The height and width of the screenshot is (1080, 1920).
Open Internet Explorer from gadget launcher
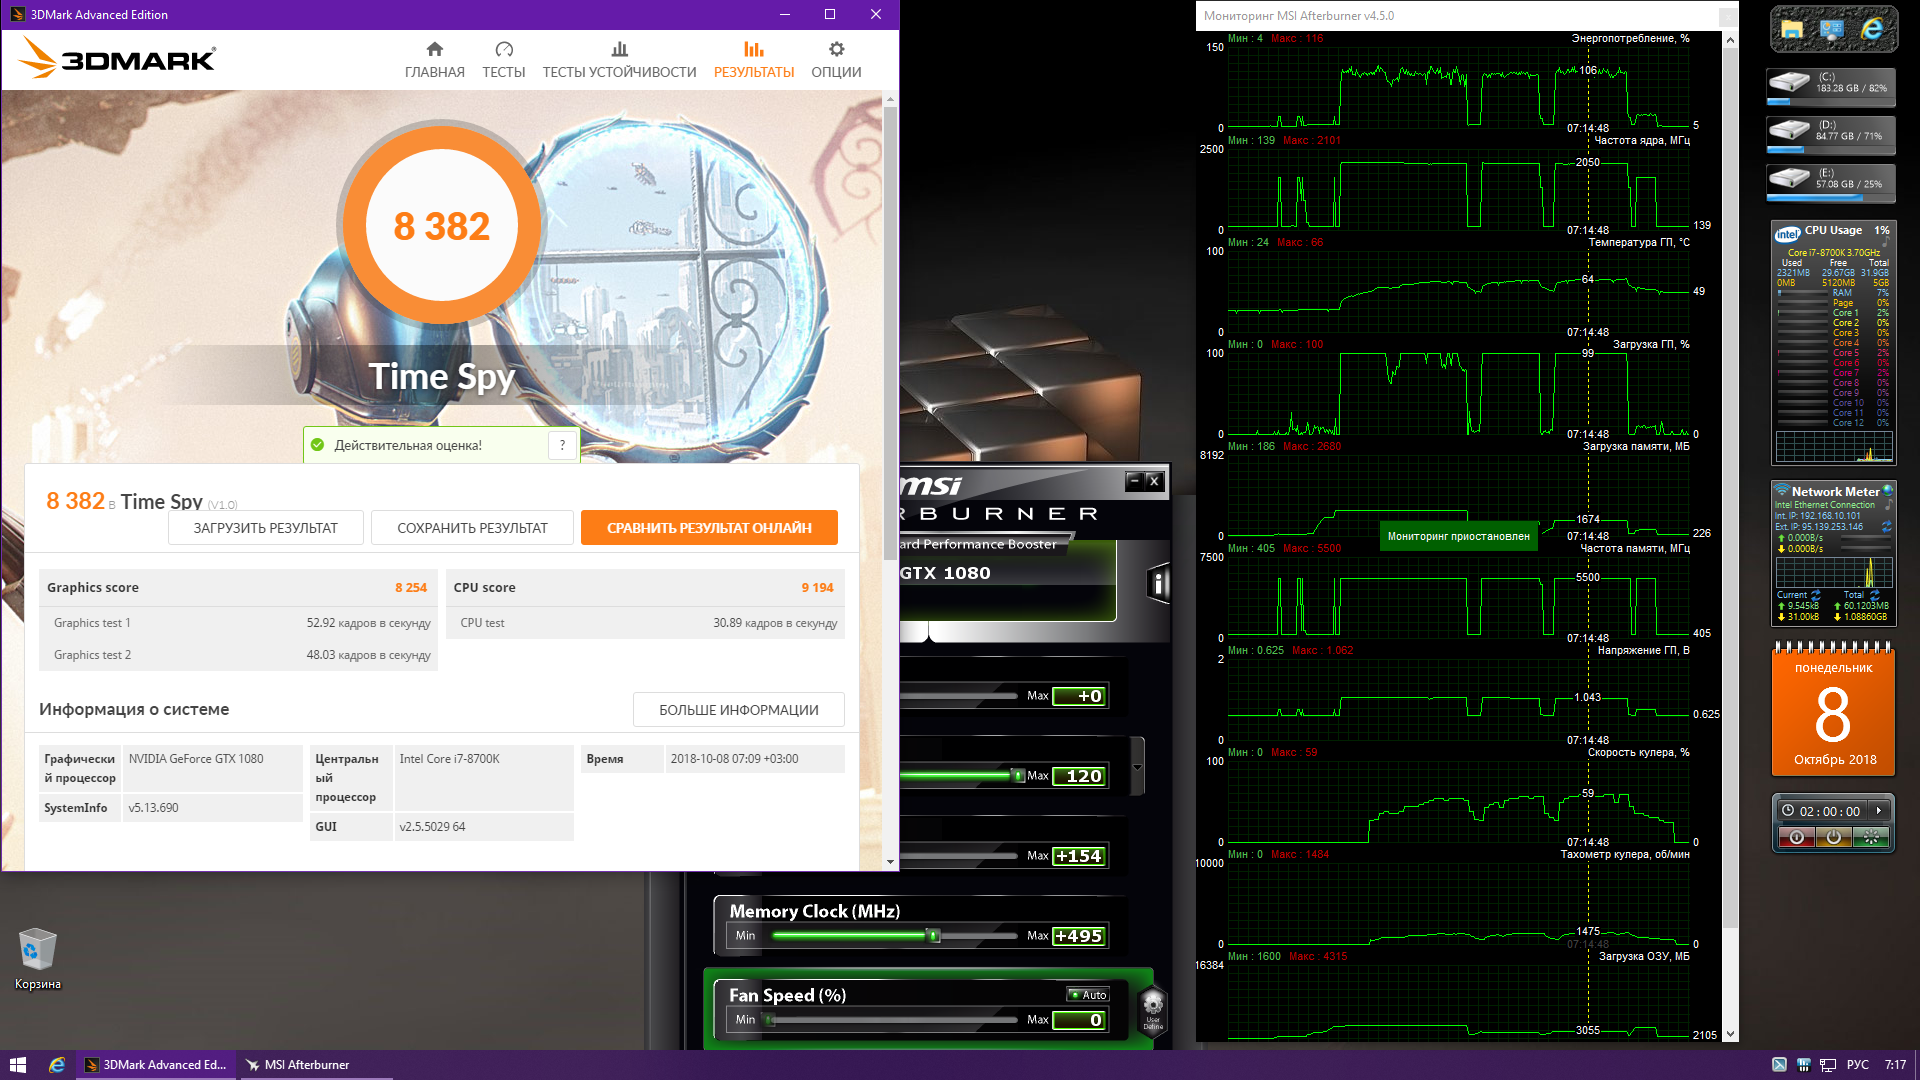[x=1871, y=30]
